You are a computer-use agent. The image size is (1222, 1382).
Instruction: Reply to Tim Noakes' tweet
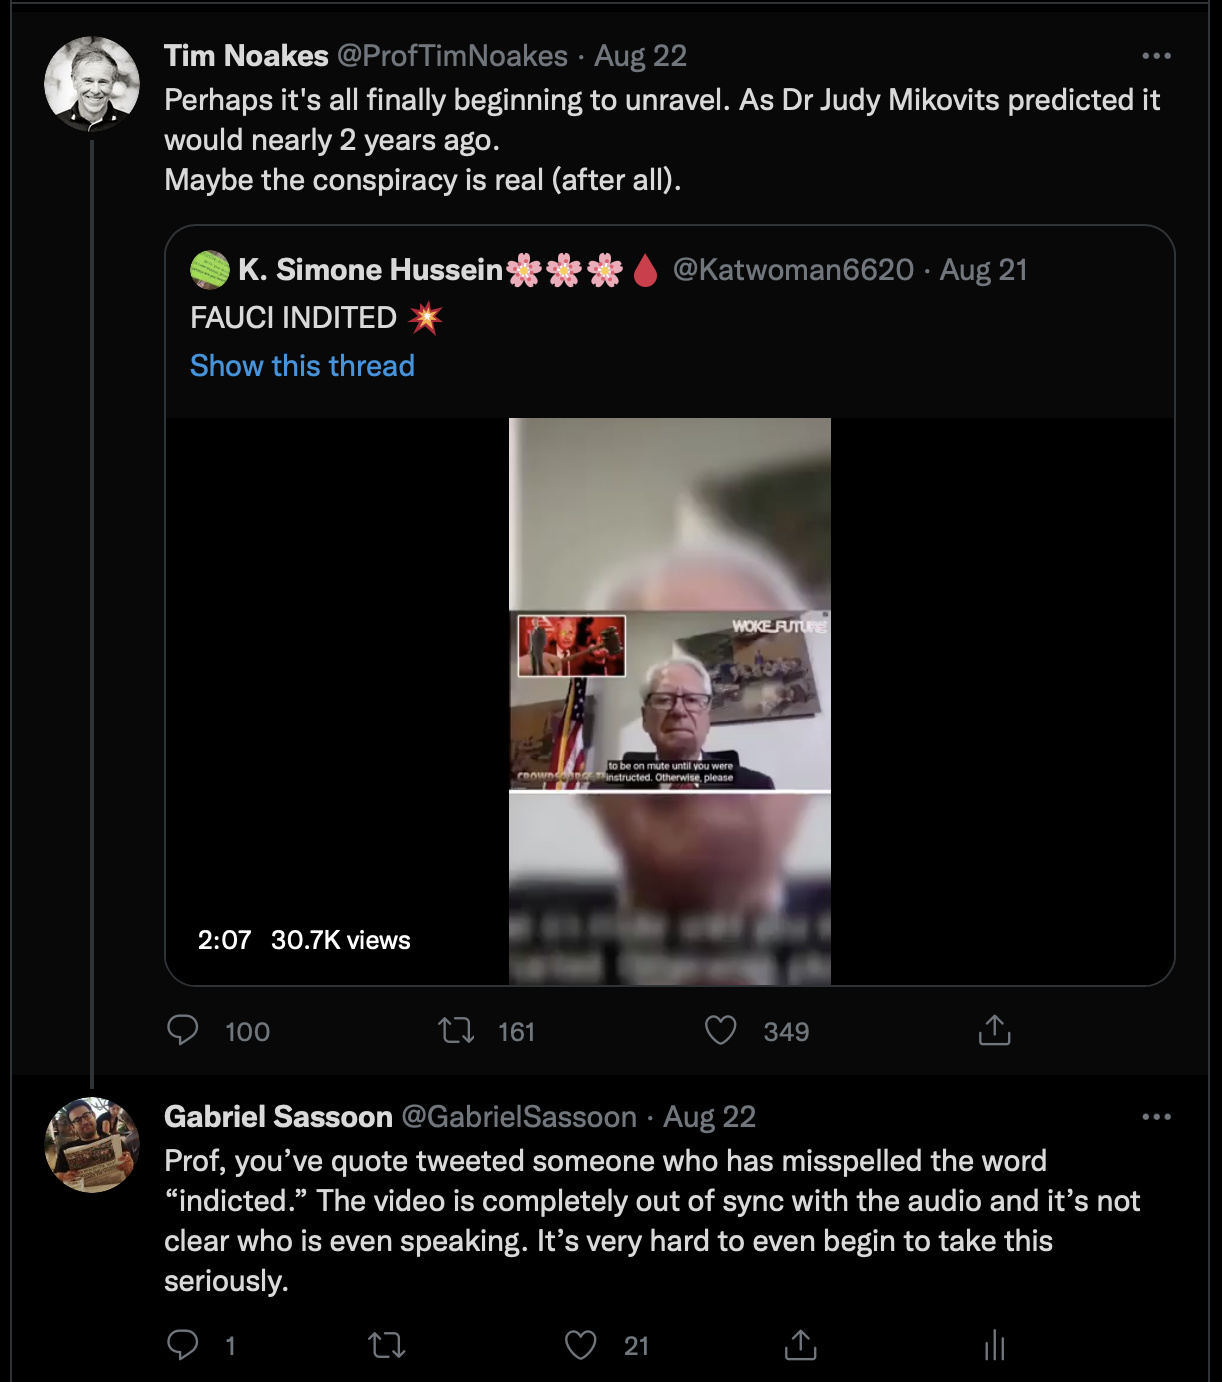(183, 1030)
